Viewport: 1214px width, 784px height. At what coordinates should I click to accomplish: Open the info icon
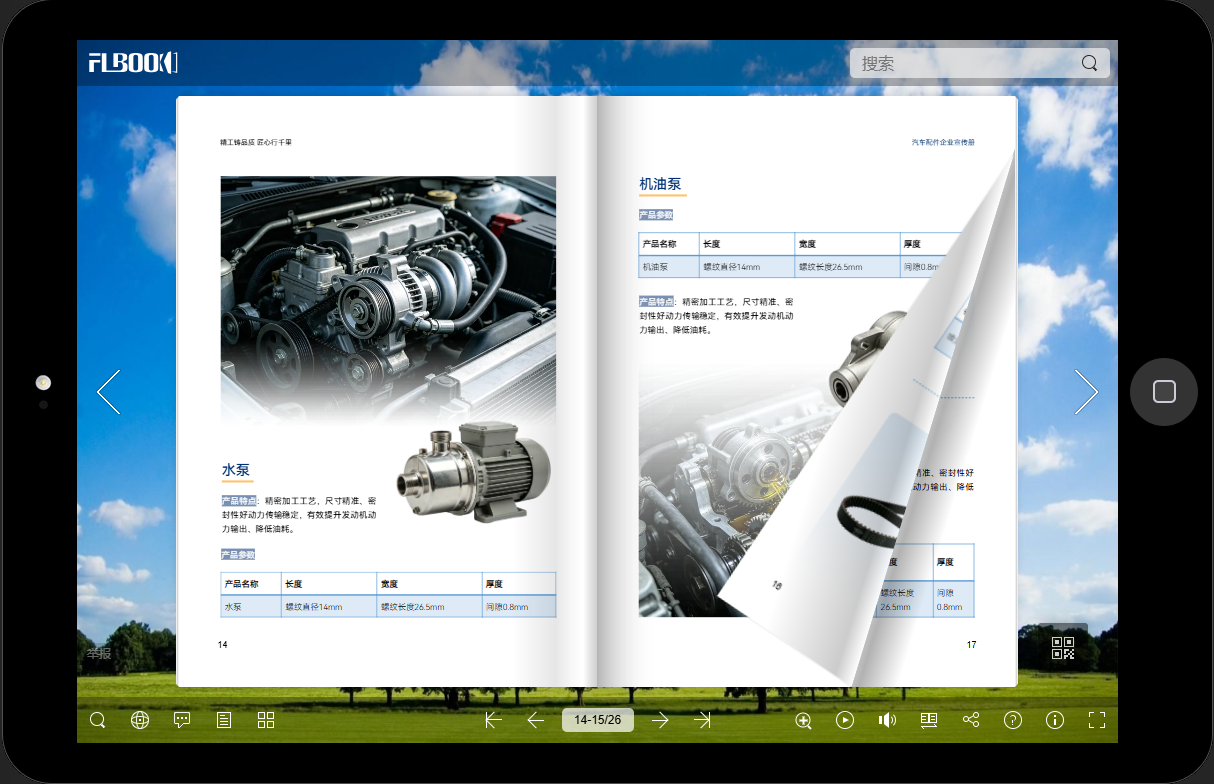coord(1055,720)
